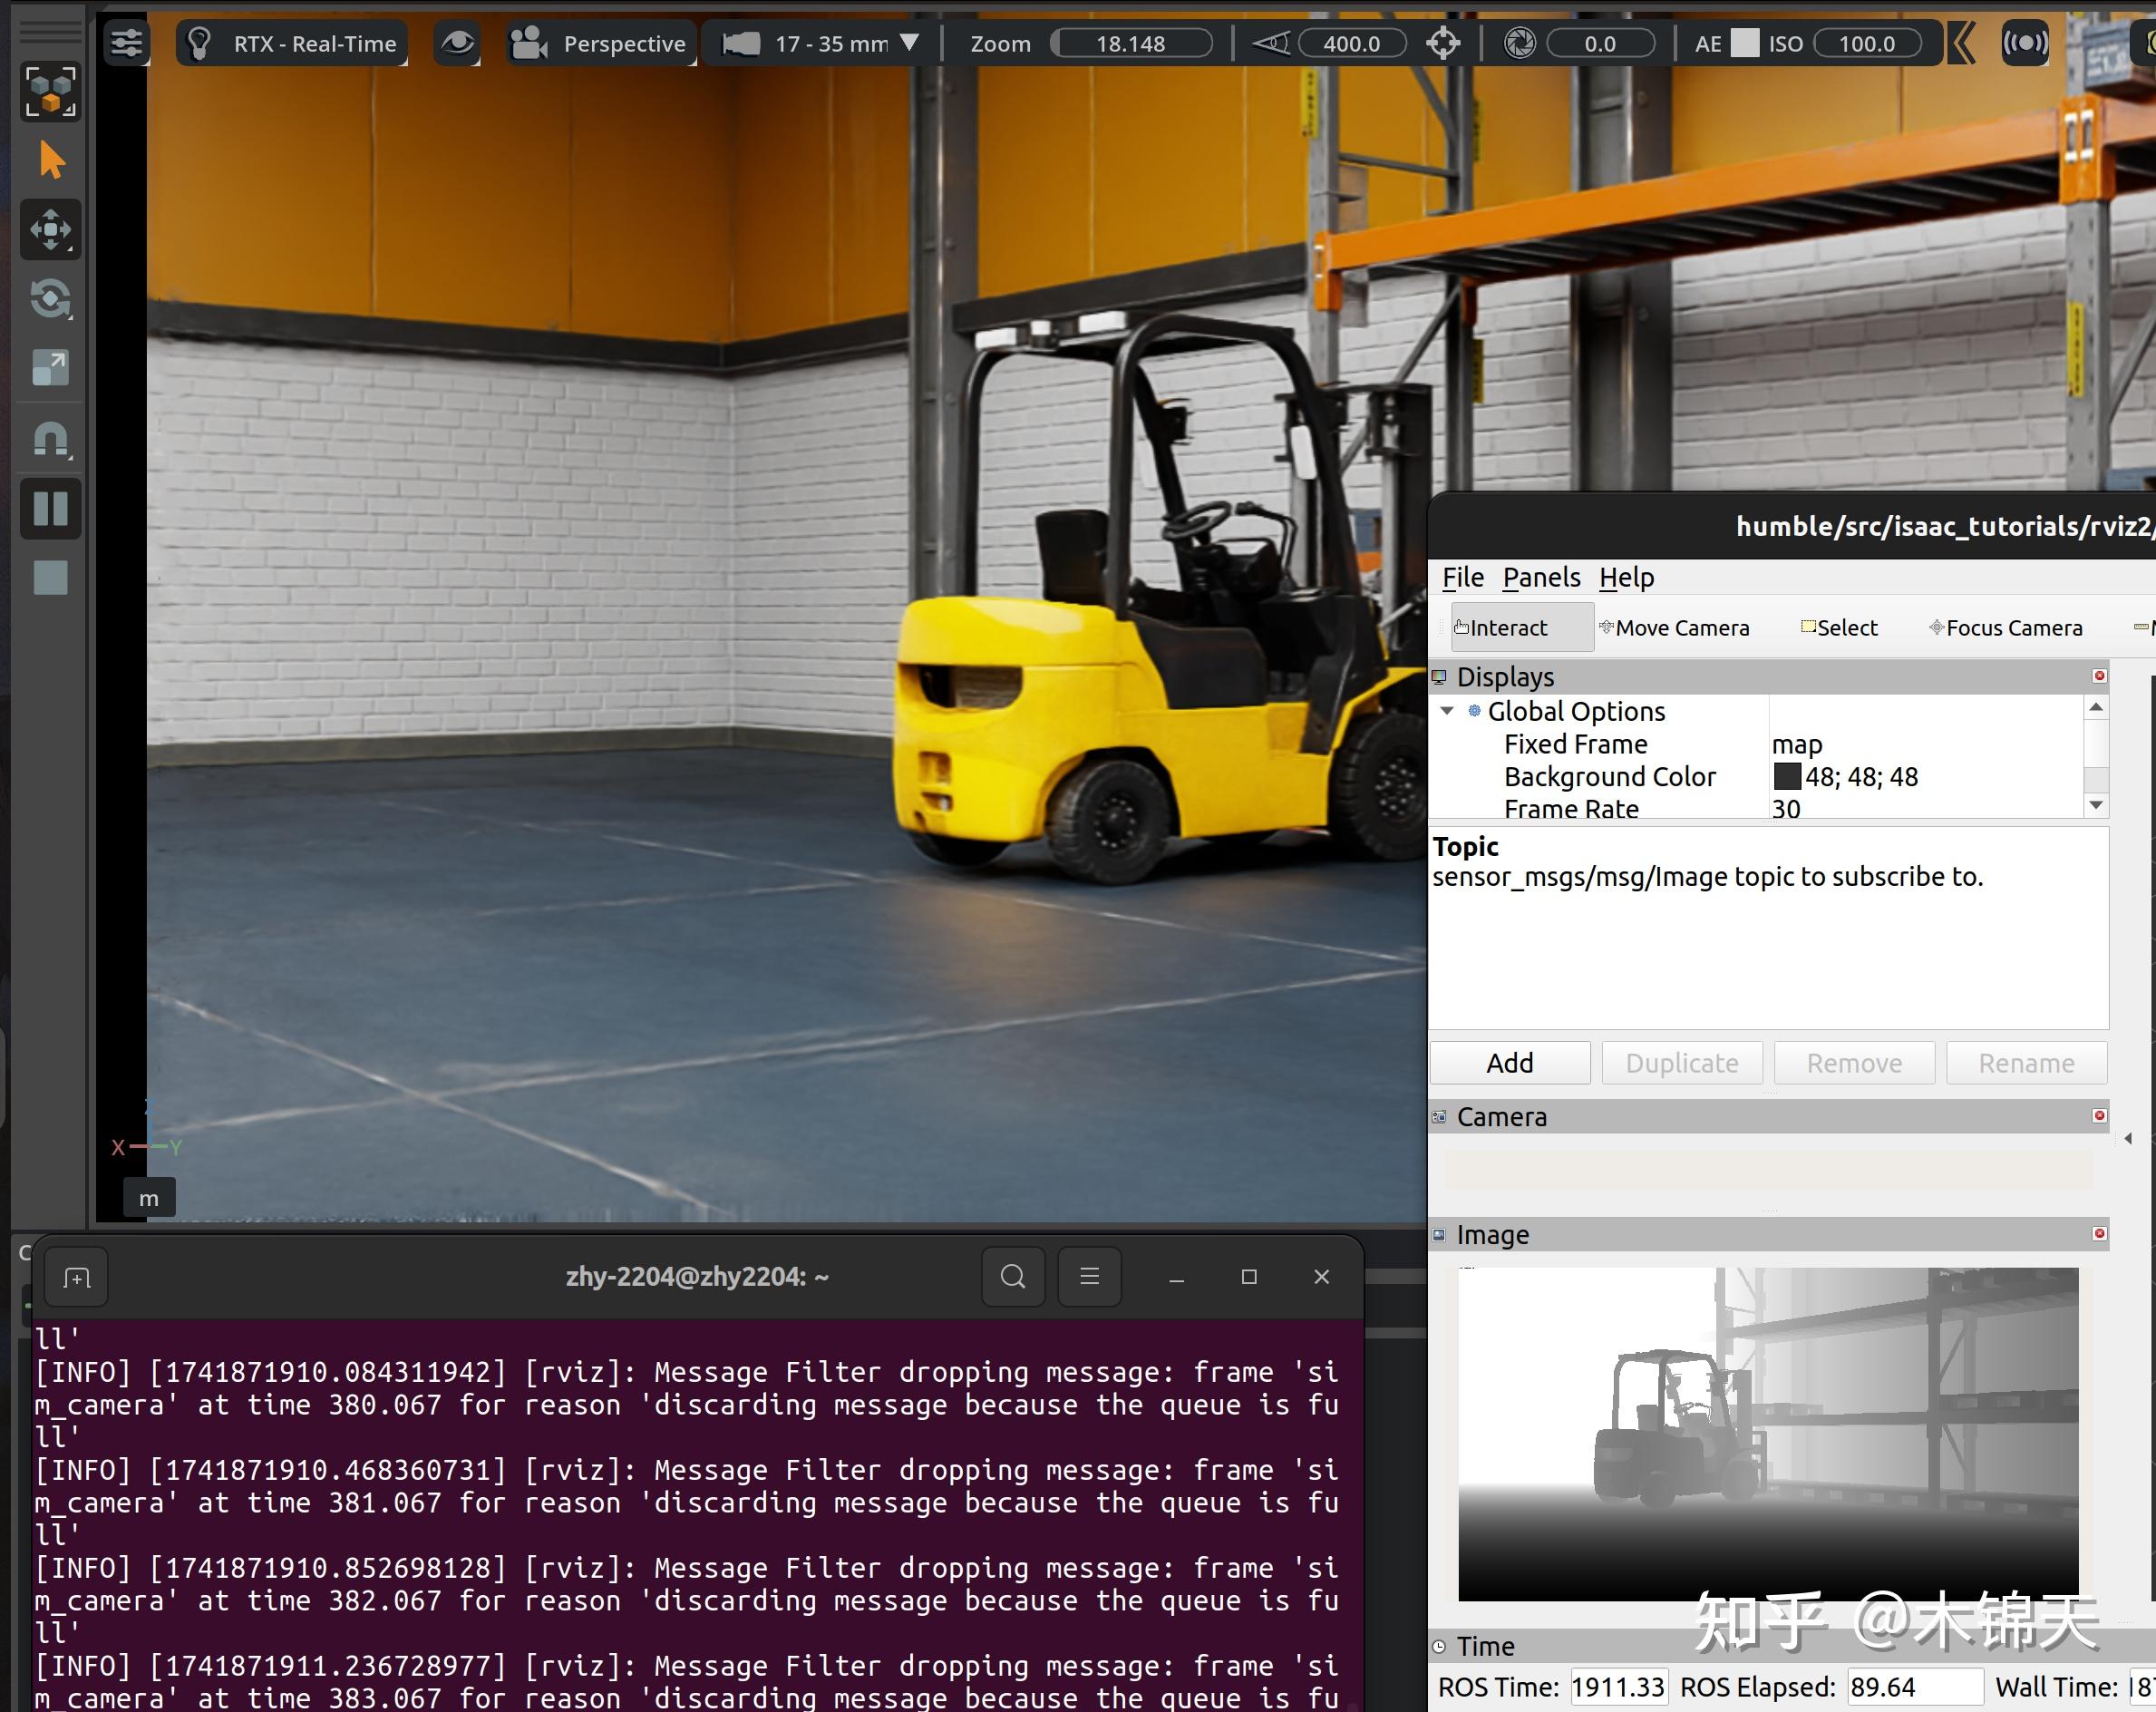Open the Panels menu

(x=1540, y=578)
